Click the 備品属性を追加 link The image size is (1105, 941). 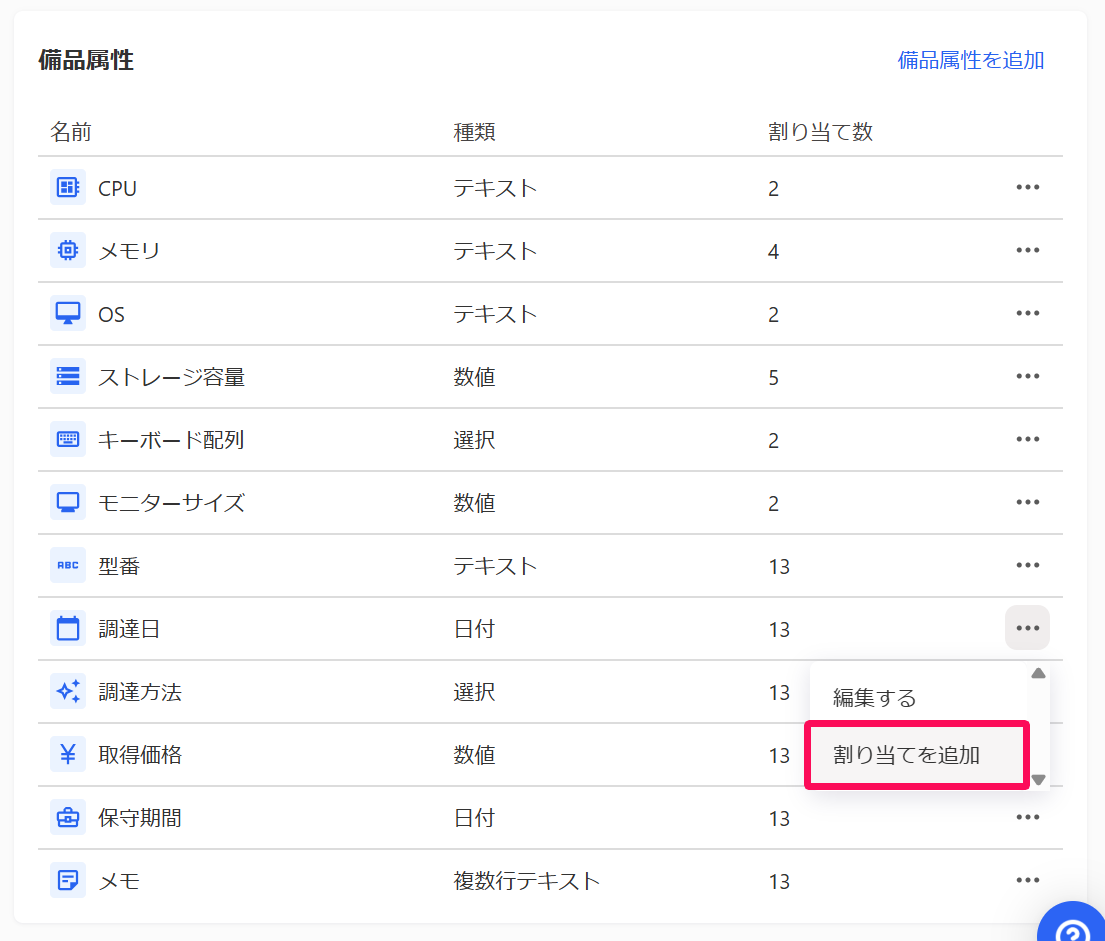(970, 60)
